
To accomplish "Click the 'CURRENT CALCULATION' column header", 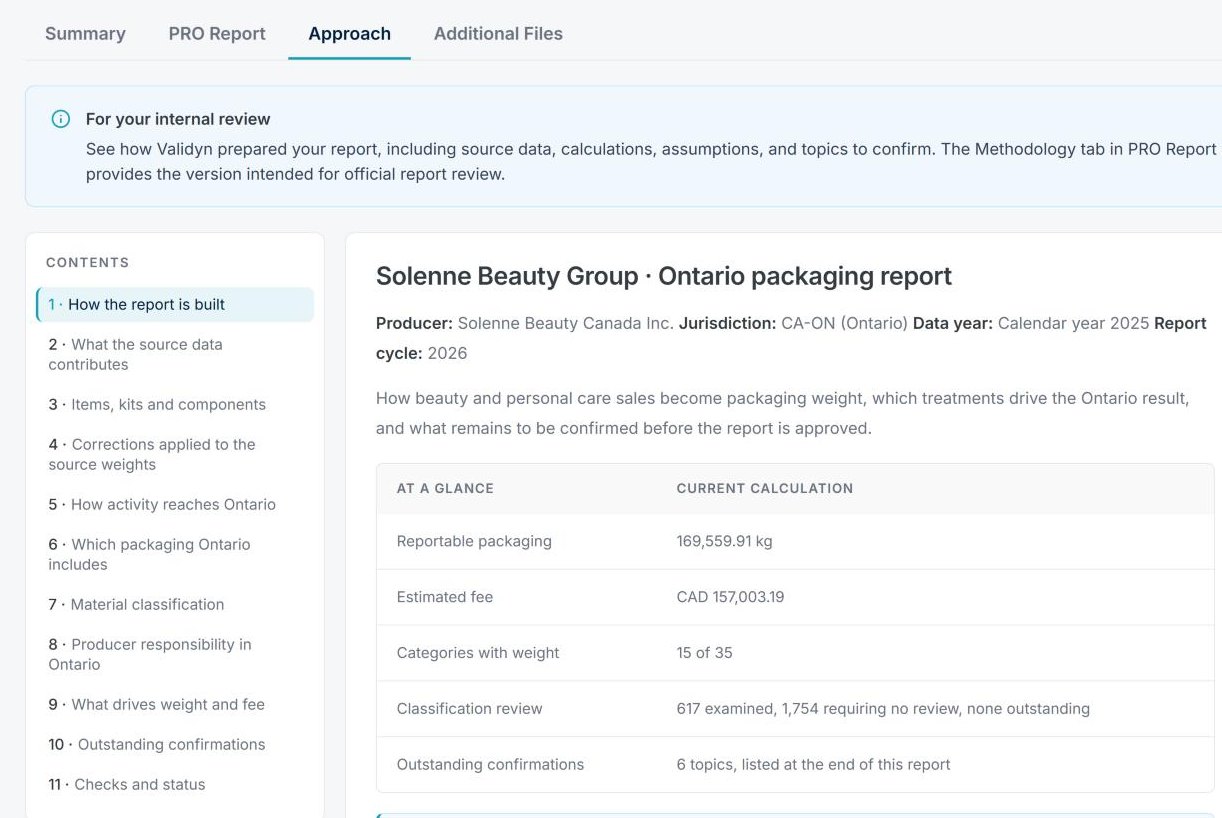I will point(765,489).
